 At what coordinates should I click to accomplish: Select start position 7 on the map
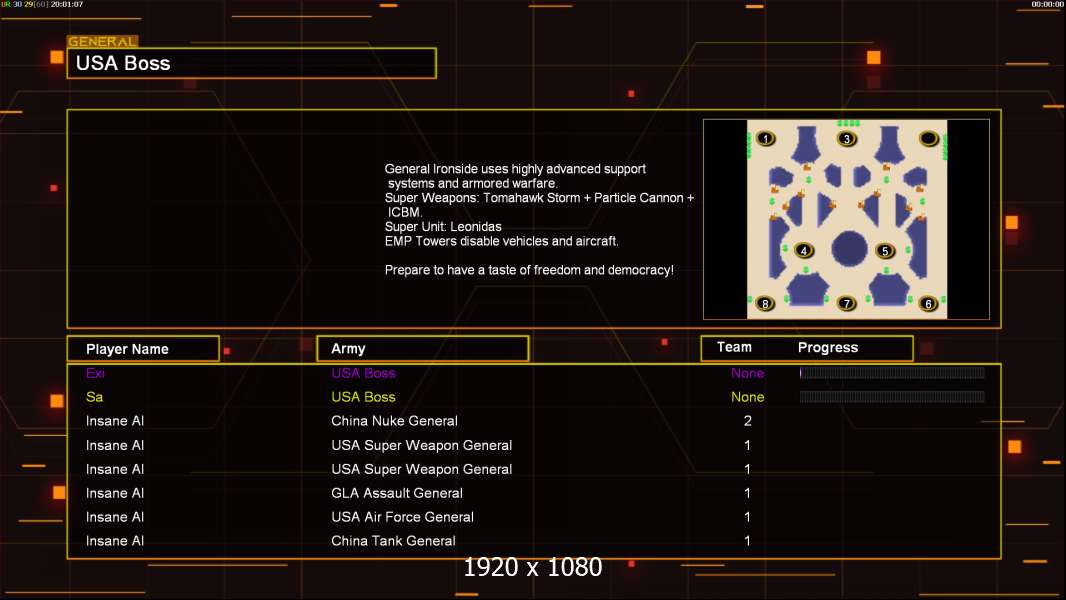pyautogui.click(x=846, y=303)
